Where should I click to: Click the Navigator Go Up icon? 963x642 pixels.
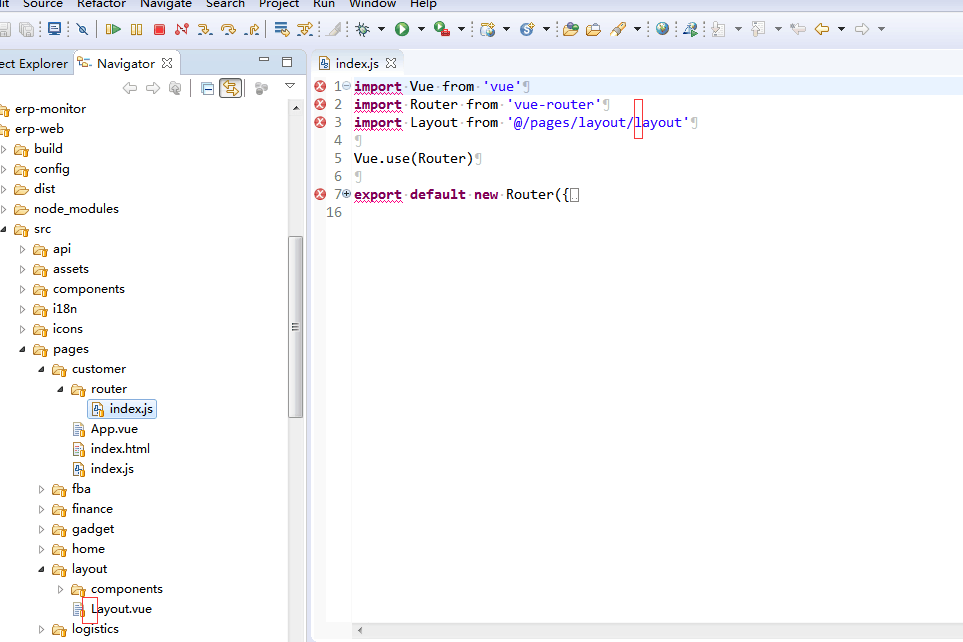point(175,88)
